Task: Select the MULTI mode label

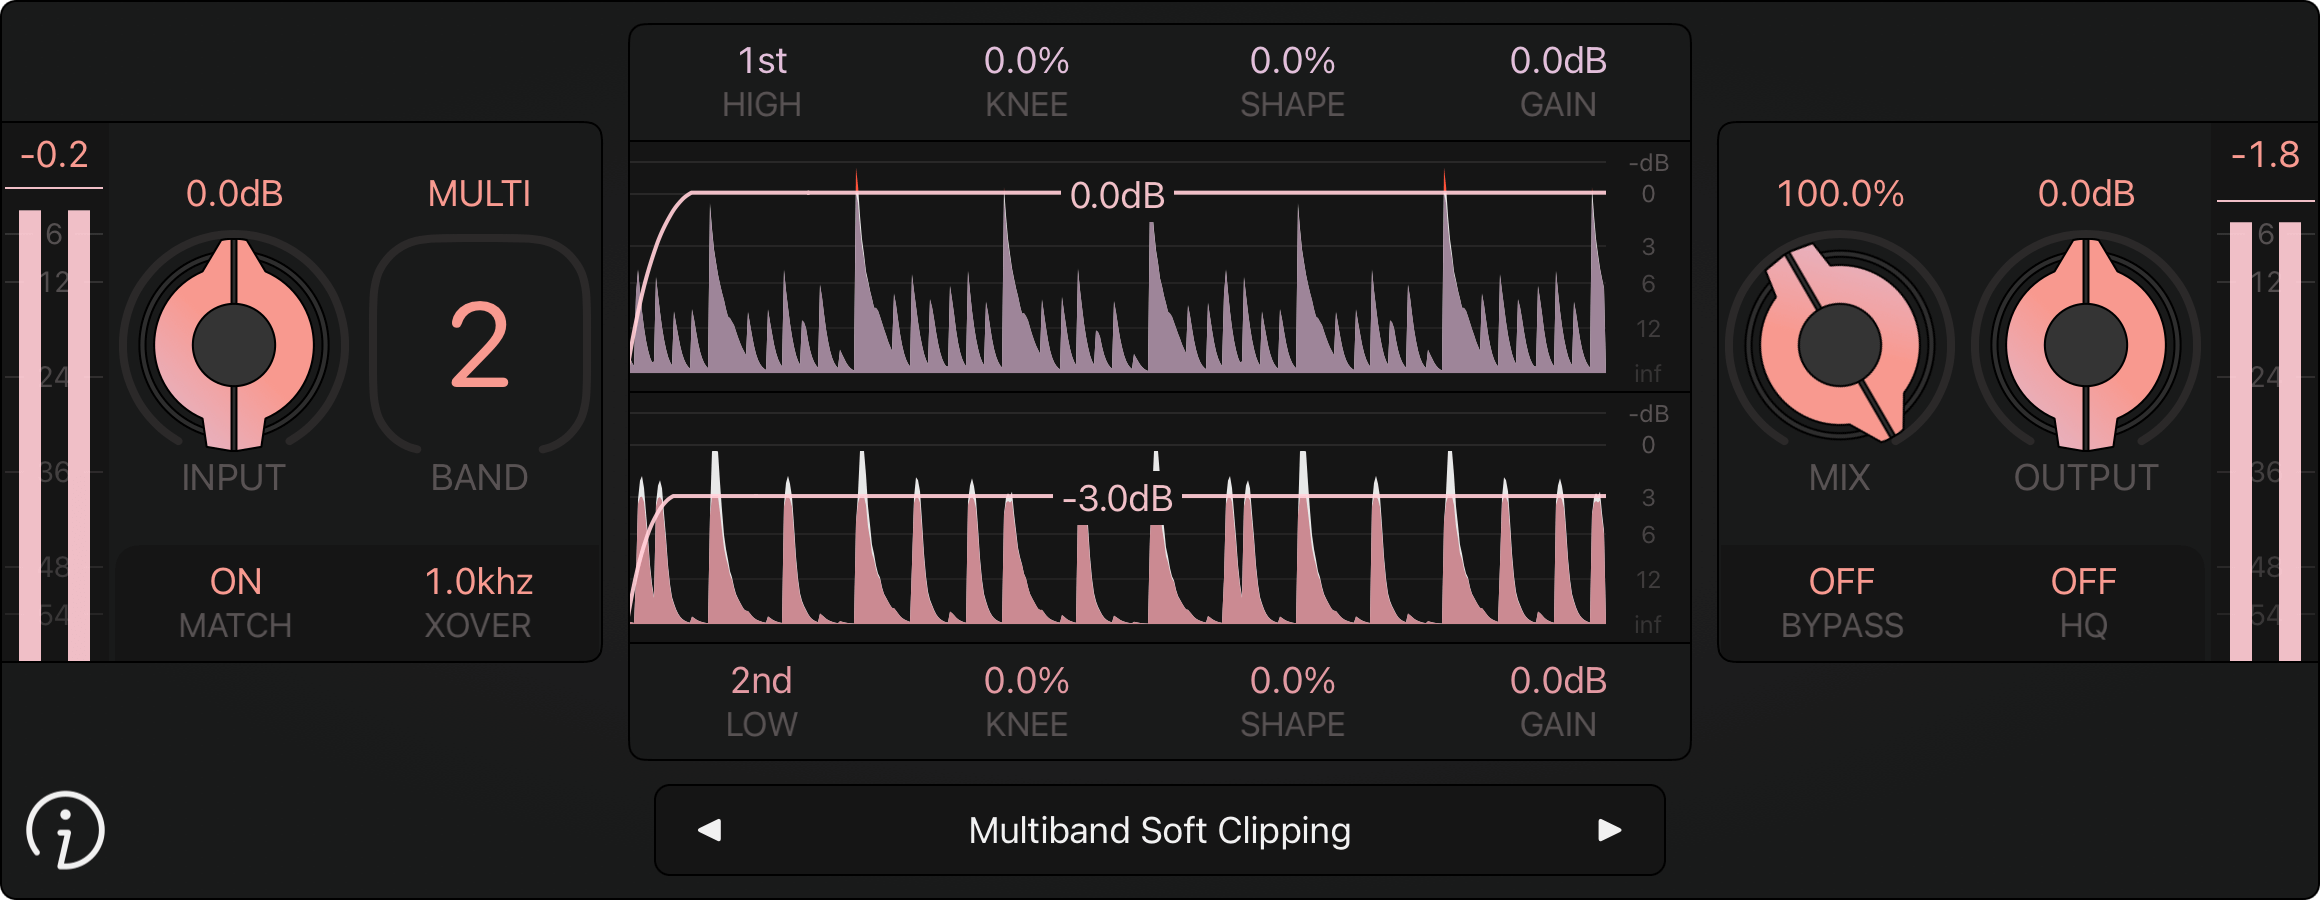Action: (480, 194)
